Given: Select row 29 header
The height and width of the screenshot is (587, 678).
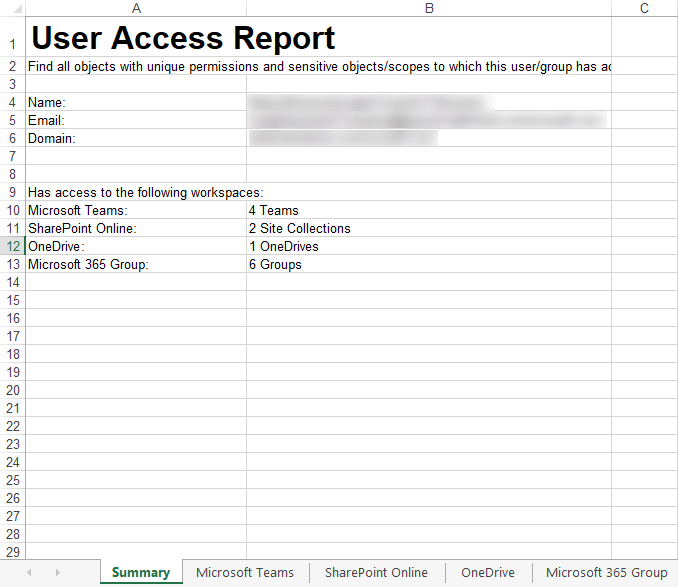Looking at the screenshot, I should 13,552.
